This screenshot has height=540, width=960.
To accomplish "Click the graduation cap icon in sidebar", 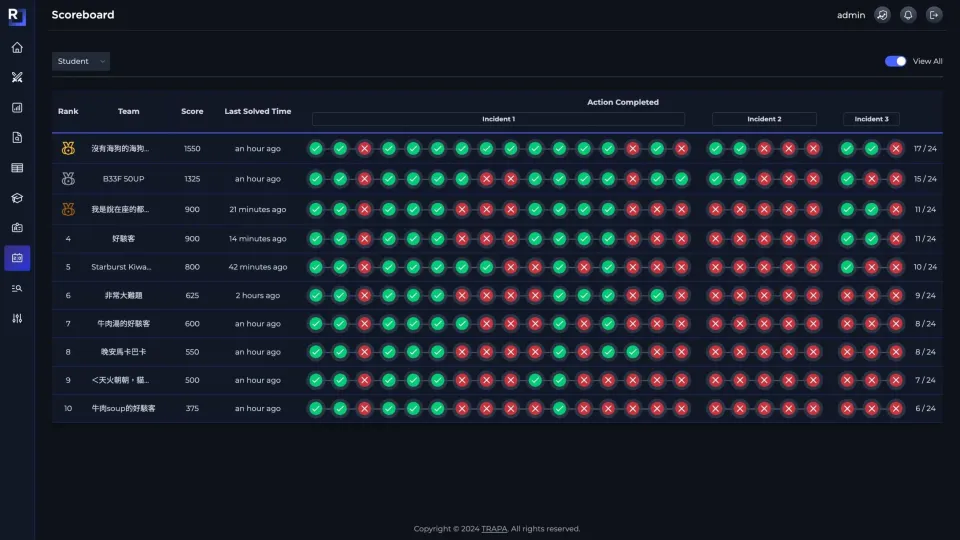I will [x=17, y=198].
